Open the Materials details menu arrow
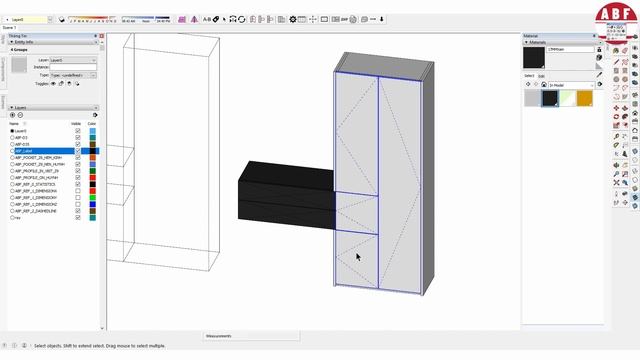 pos(599,84)
